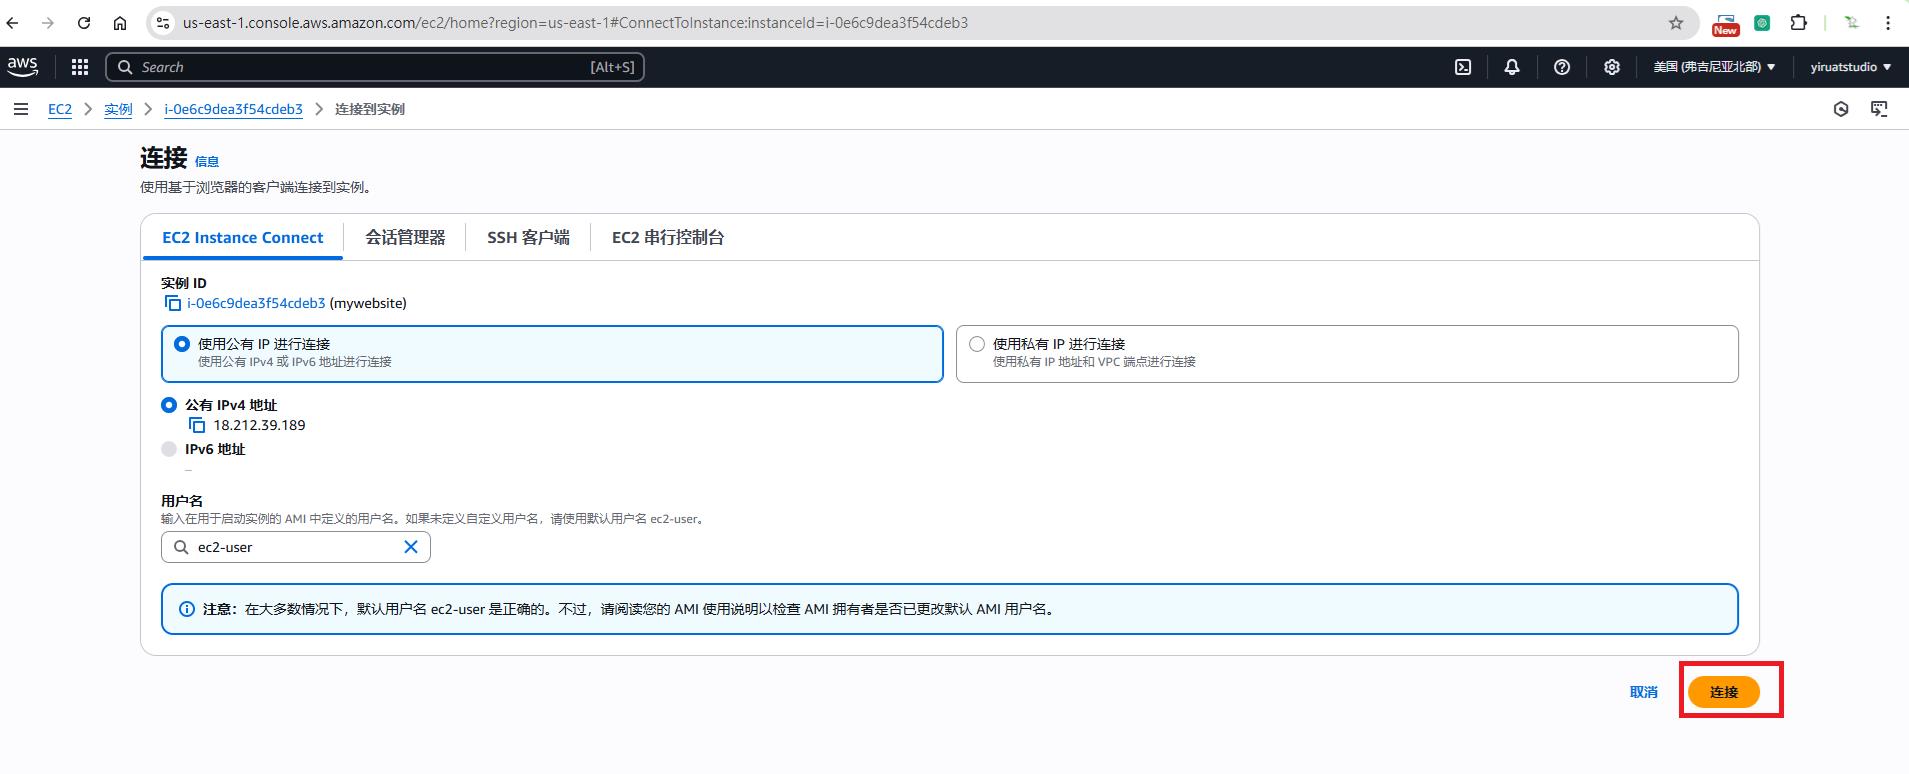Screen dimensions: 1909x774
Task: Click the AWS logo home icon
Action: (x=22, y=66)
